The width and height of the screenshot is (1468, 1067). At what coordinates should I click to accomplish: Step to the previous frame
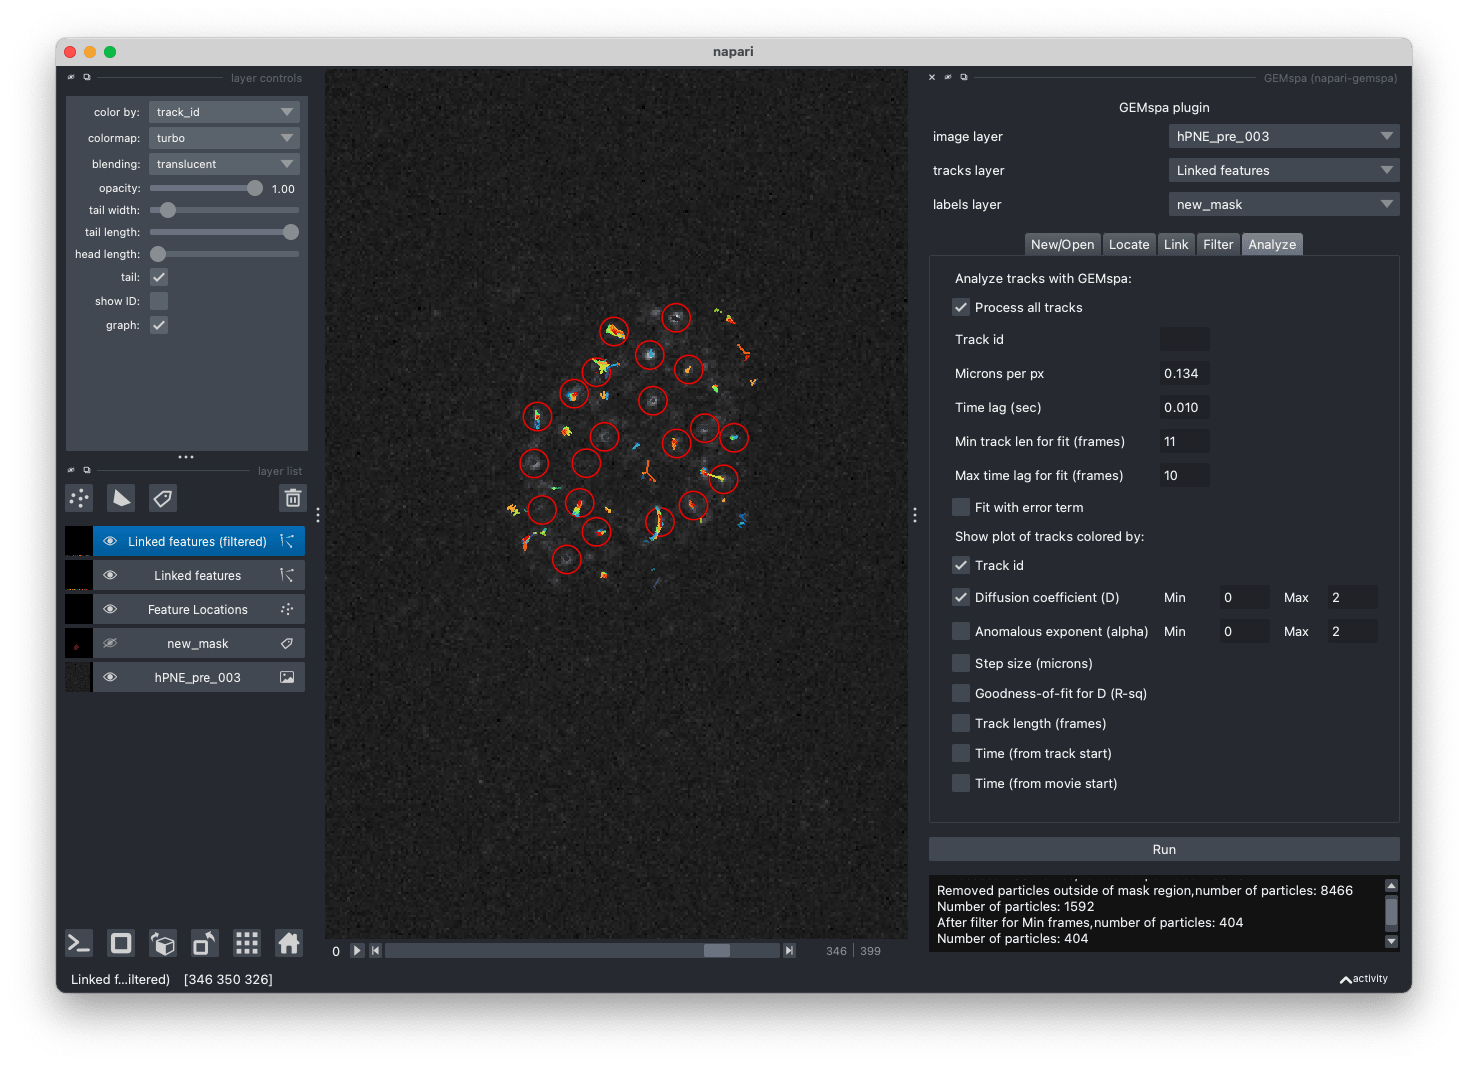(376, 951)
